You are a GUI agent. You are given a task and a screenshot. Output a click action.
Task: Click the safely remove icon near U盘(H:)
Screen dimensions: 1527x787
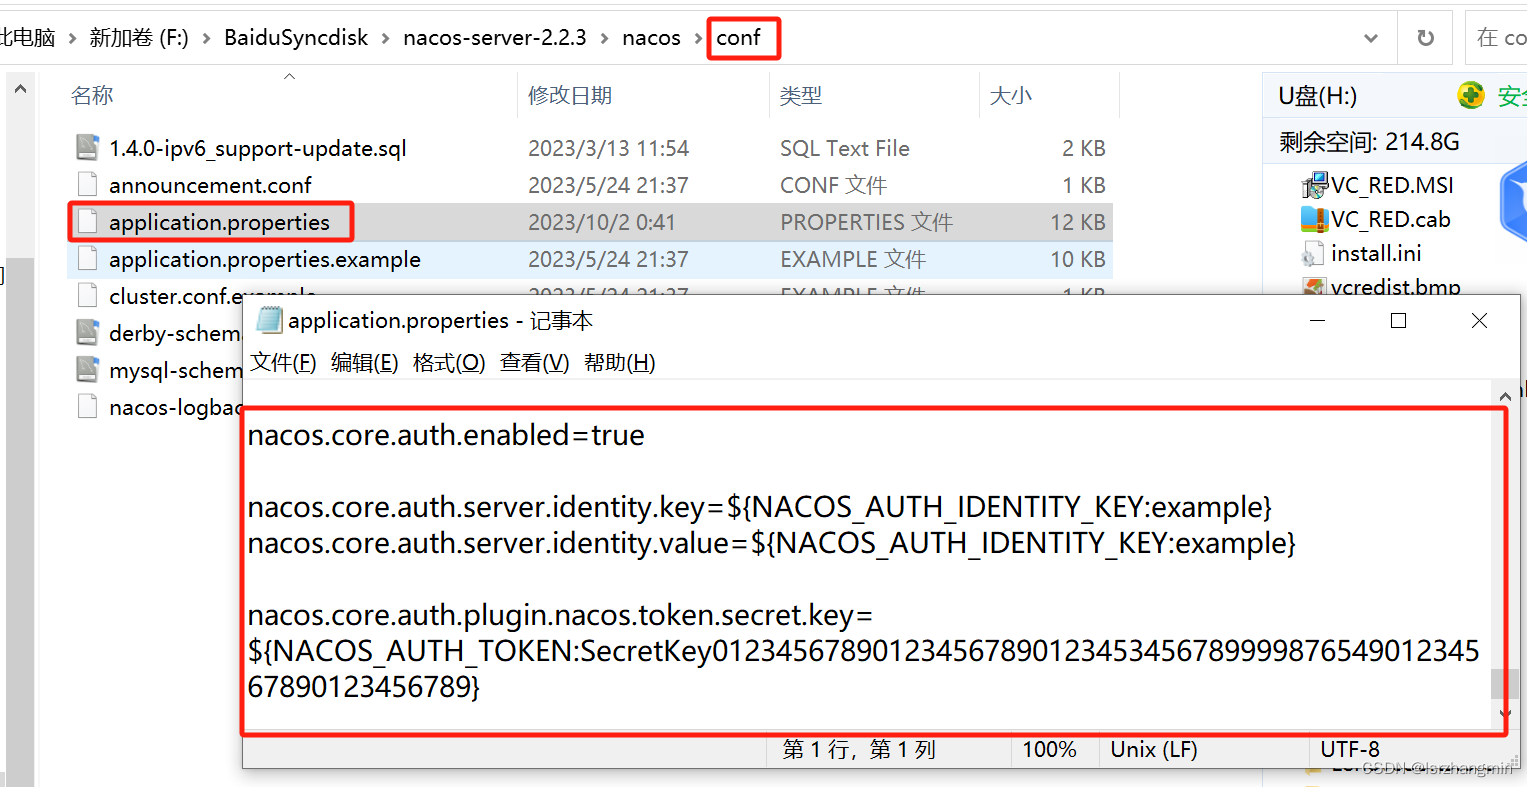click(1470, 95)
